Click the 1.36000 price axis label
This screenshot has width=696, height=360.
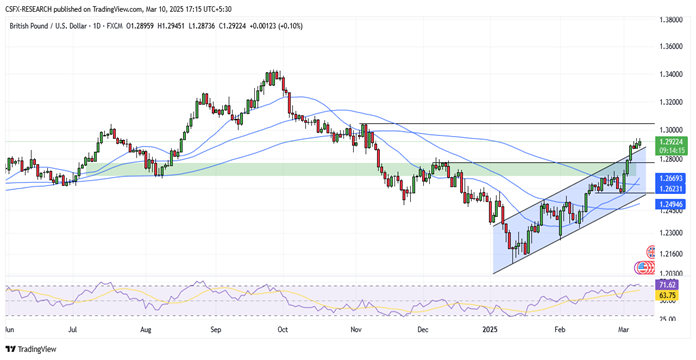pos(672,47)
